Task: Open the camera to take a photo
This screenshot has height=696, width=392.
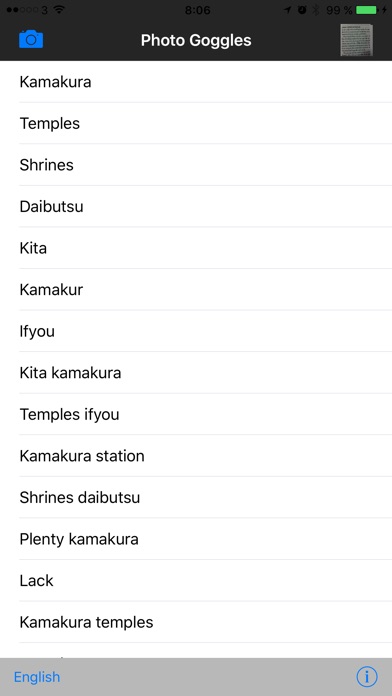Action: (31, 40)
